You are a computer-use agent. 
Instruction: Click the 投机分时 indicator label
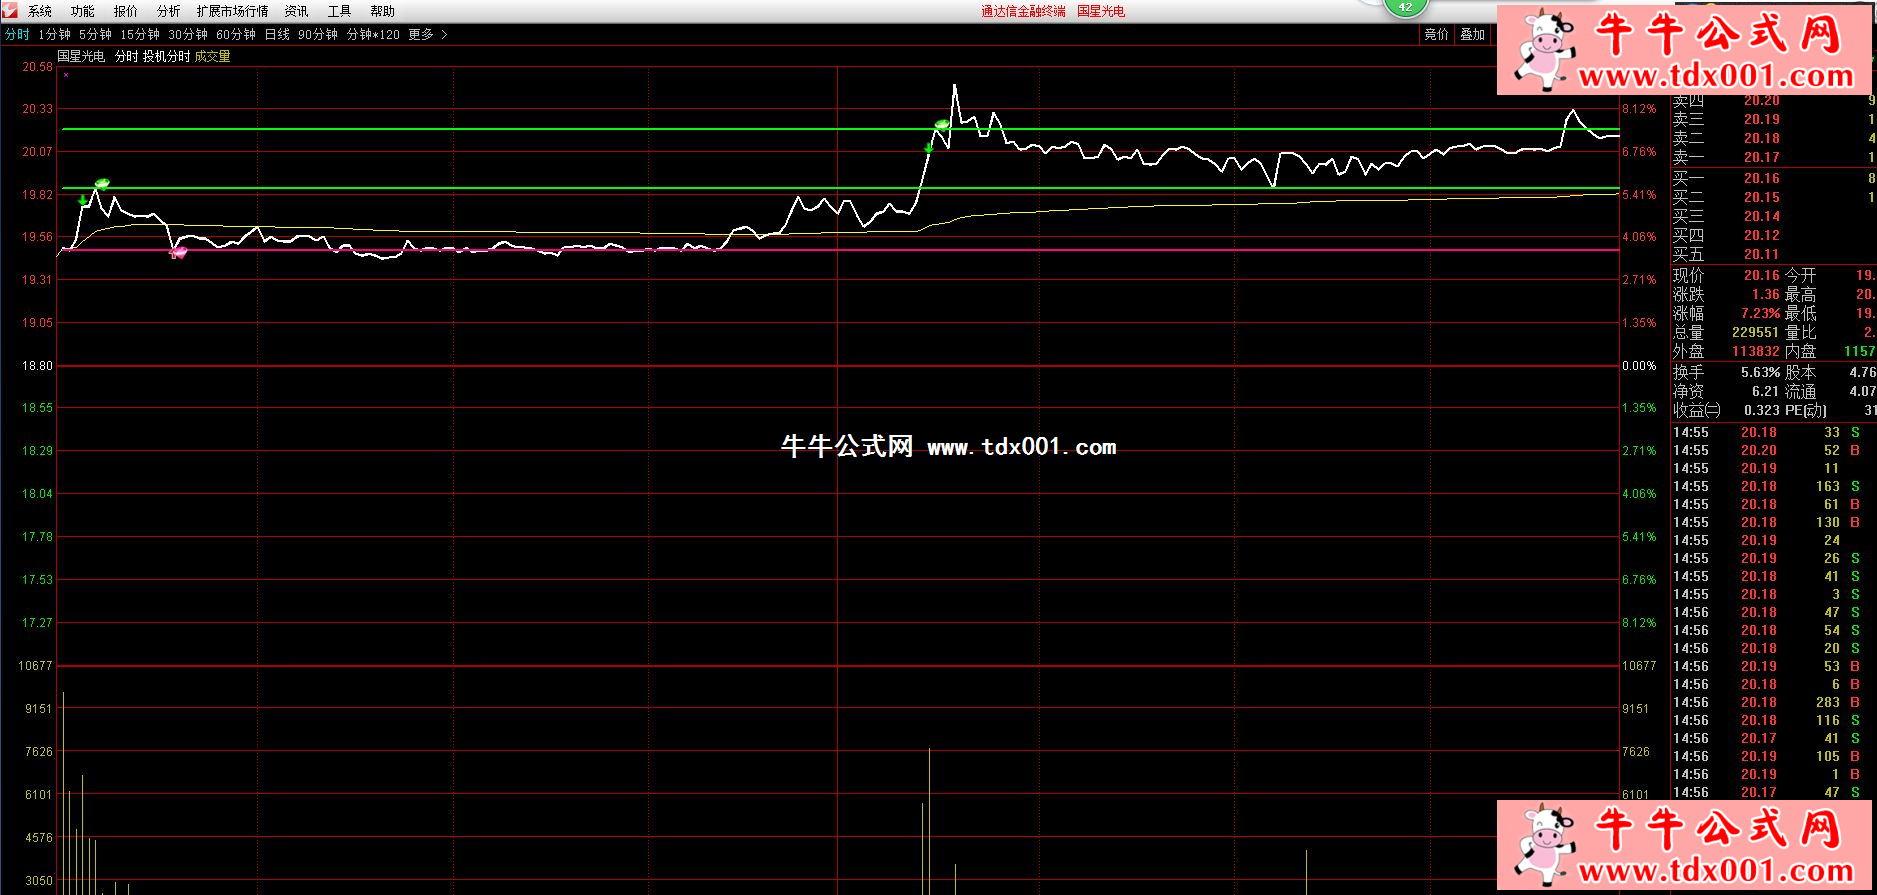165,56
